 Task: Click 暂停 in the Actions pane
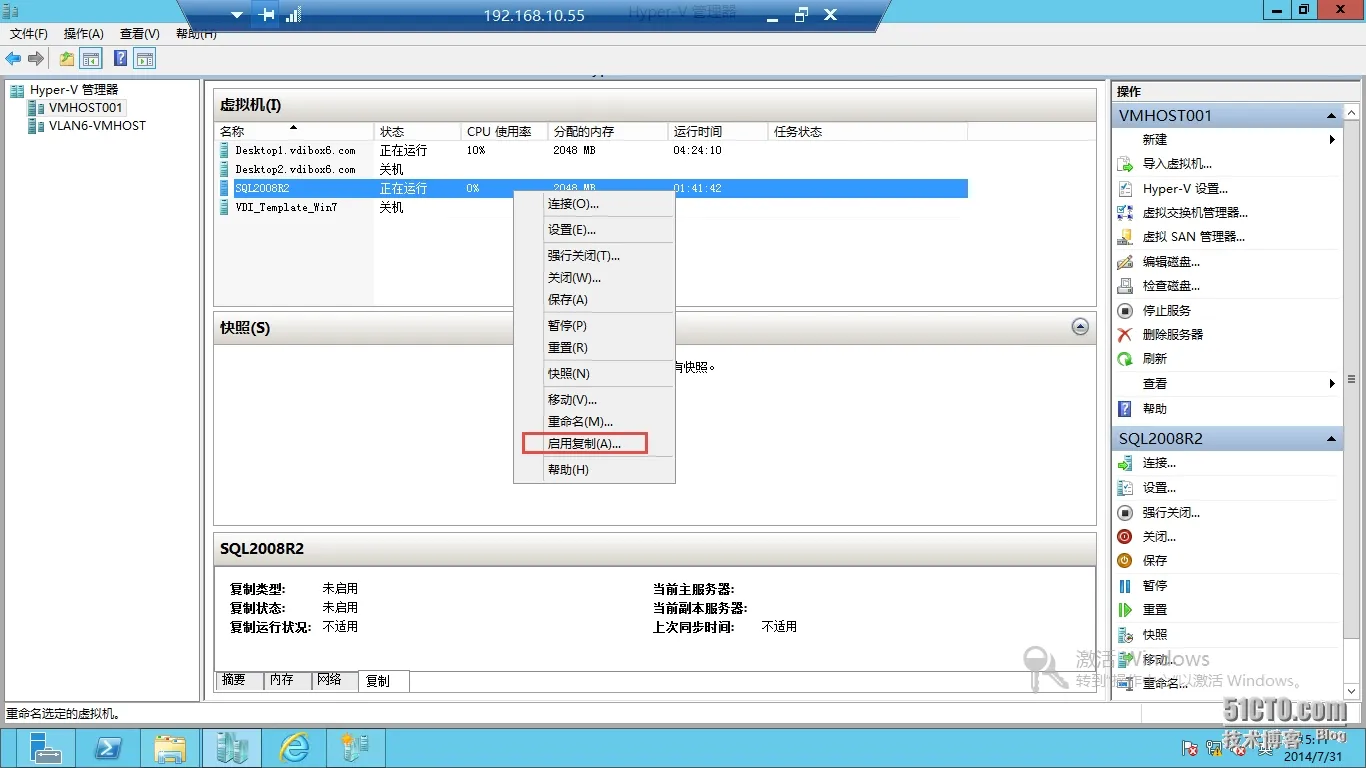click(1155, 585)
